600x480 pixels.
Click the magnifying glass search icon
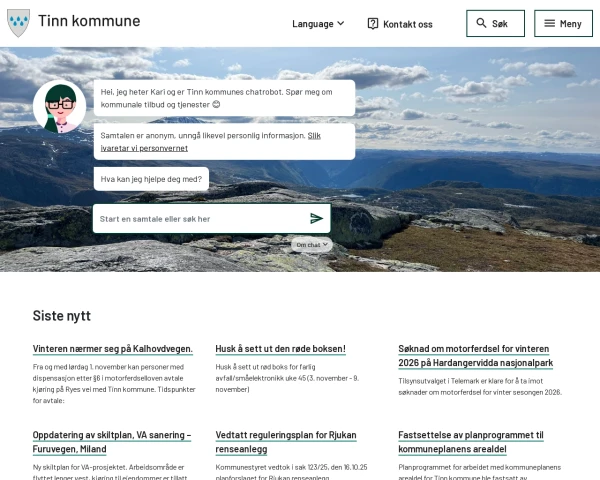coord(481,23)
